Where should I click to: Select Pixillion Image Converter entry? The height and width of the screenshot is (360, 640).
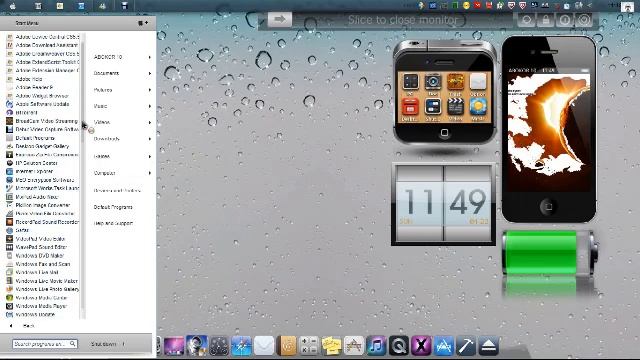point(42,205)
